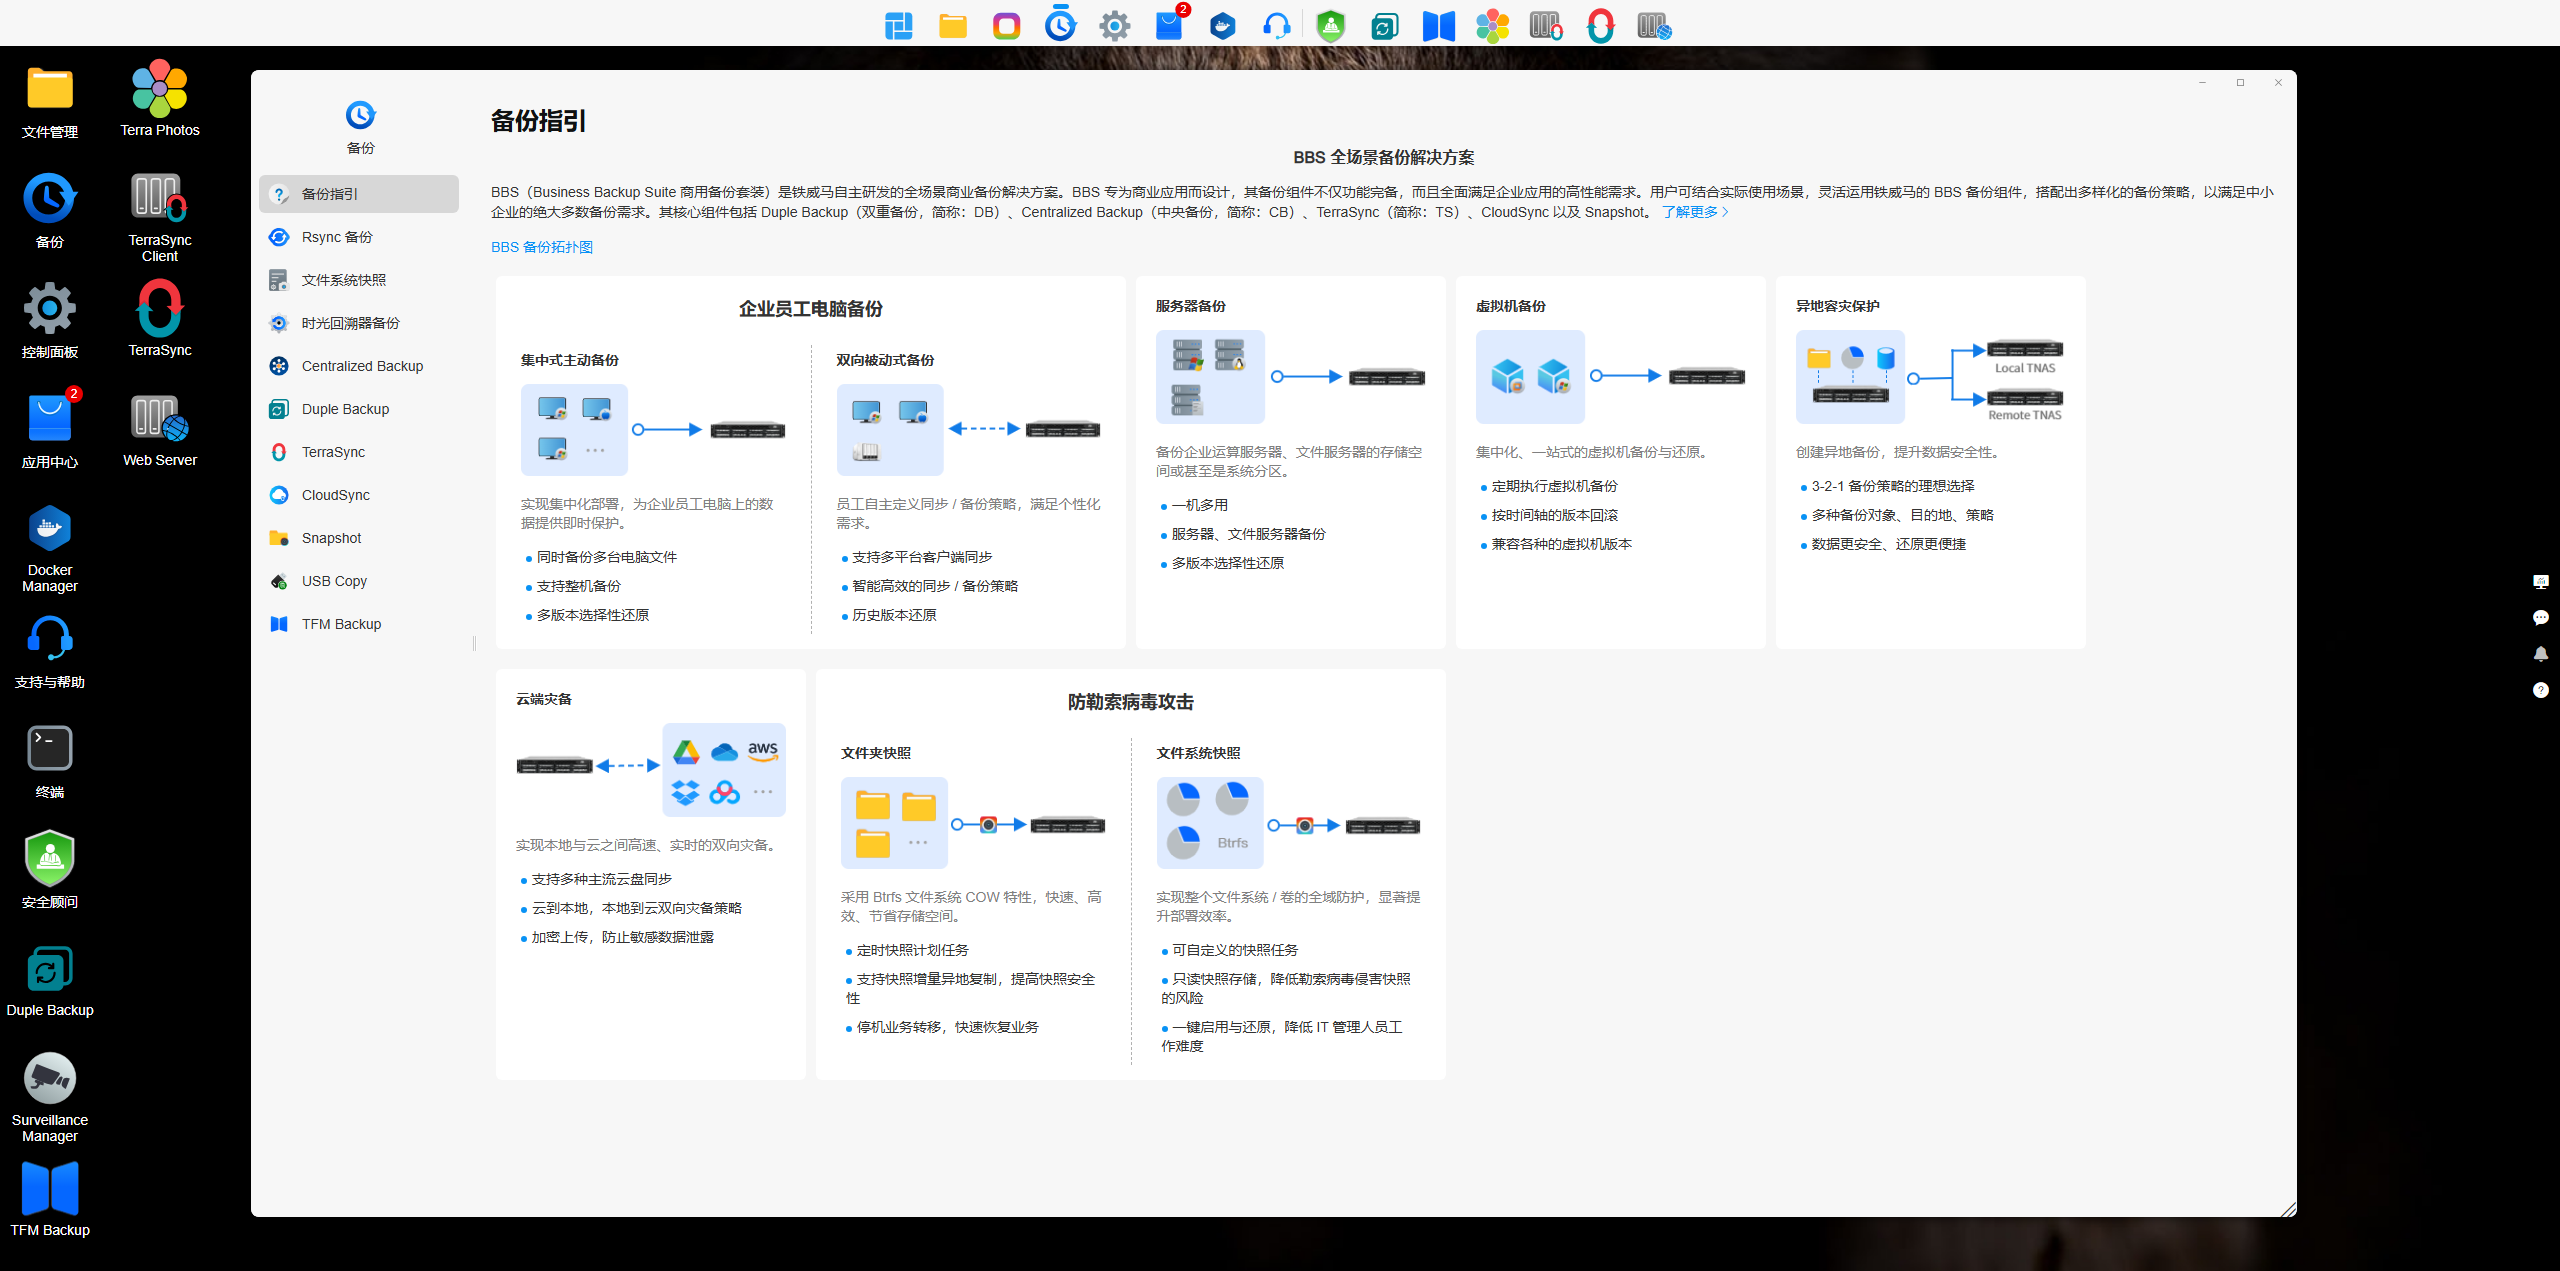Open Docker Manager desktop shortcut
This screenshot has width=2560, height=1271.
click(x=50, y=548)
